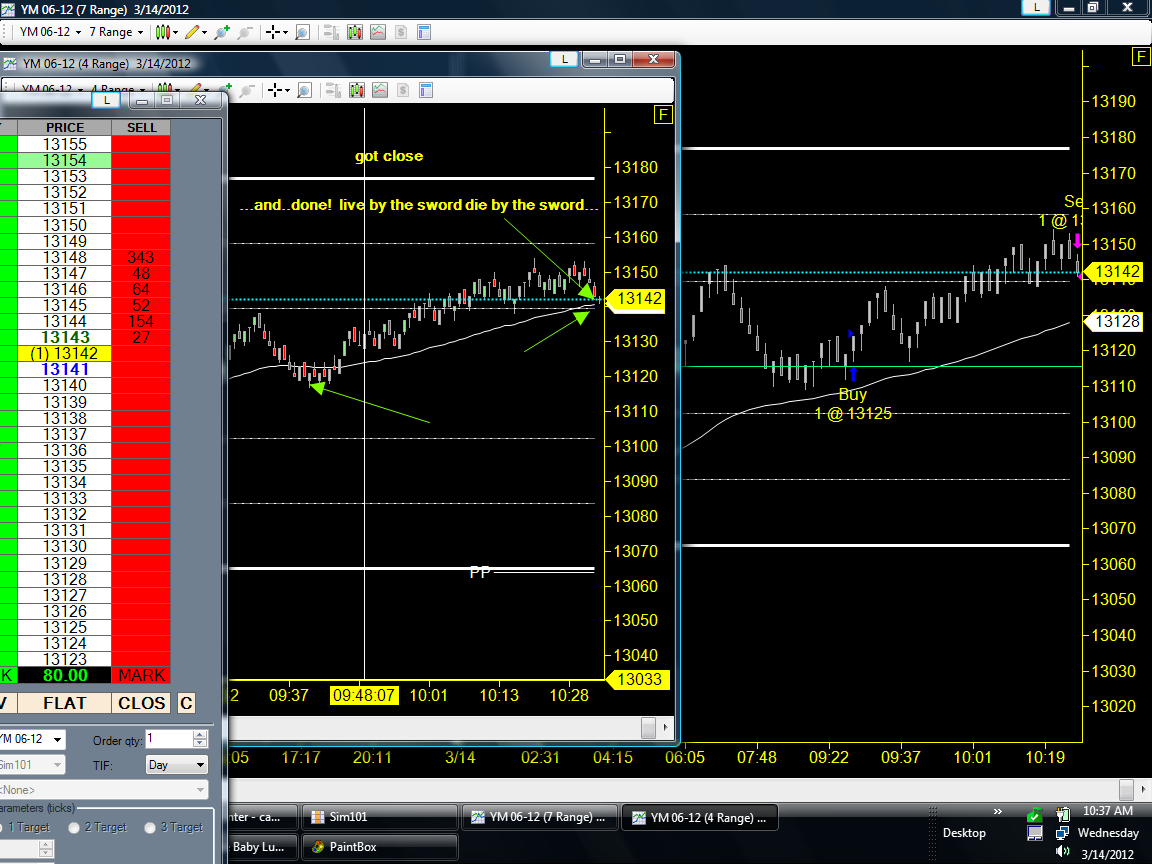This screenshot has width=1152, height=864.
Task: Expand chart style dropdown arrow in 7 Range toolbar
Action: click(x=176, y=32)
